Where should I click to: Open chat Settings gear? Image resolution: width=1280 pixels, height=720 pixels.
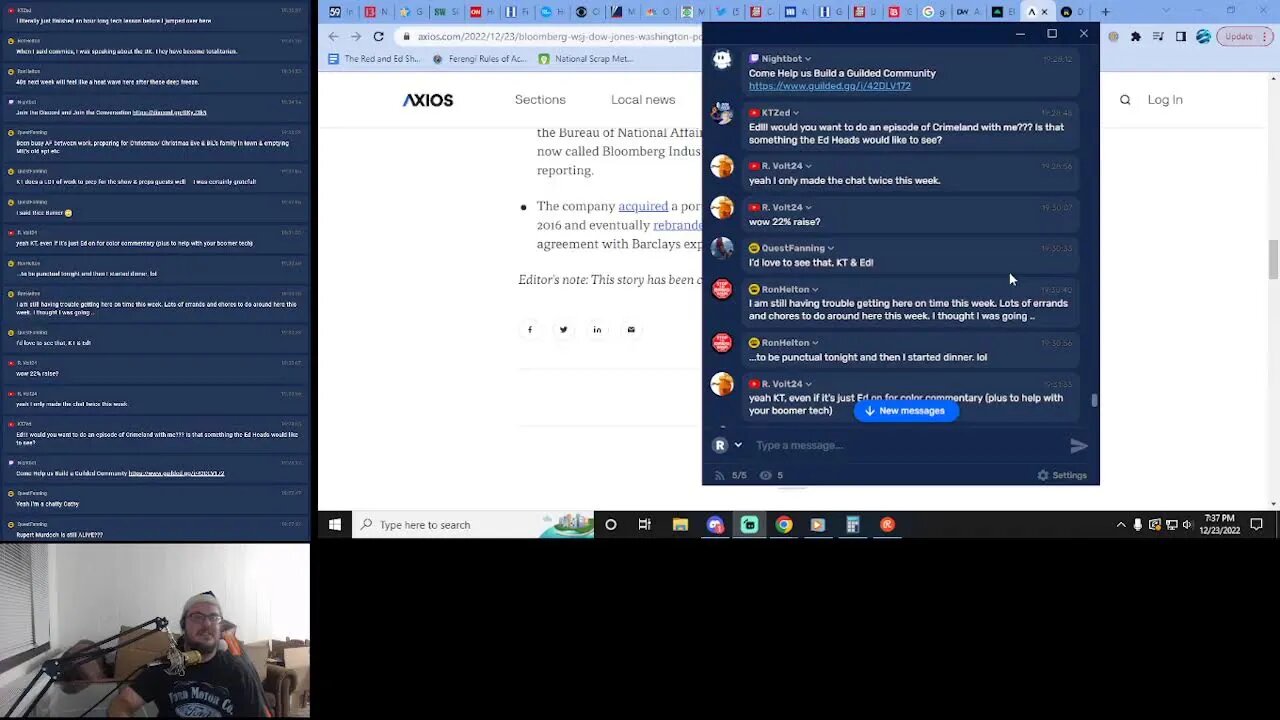pos(1062,475)
